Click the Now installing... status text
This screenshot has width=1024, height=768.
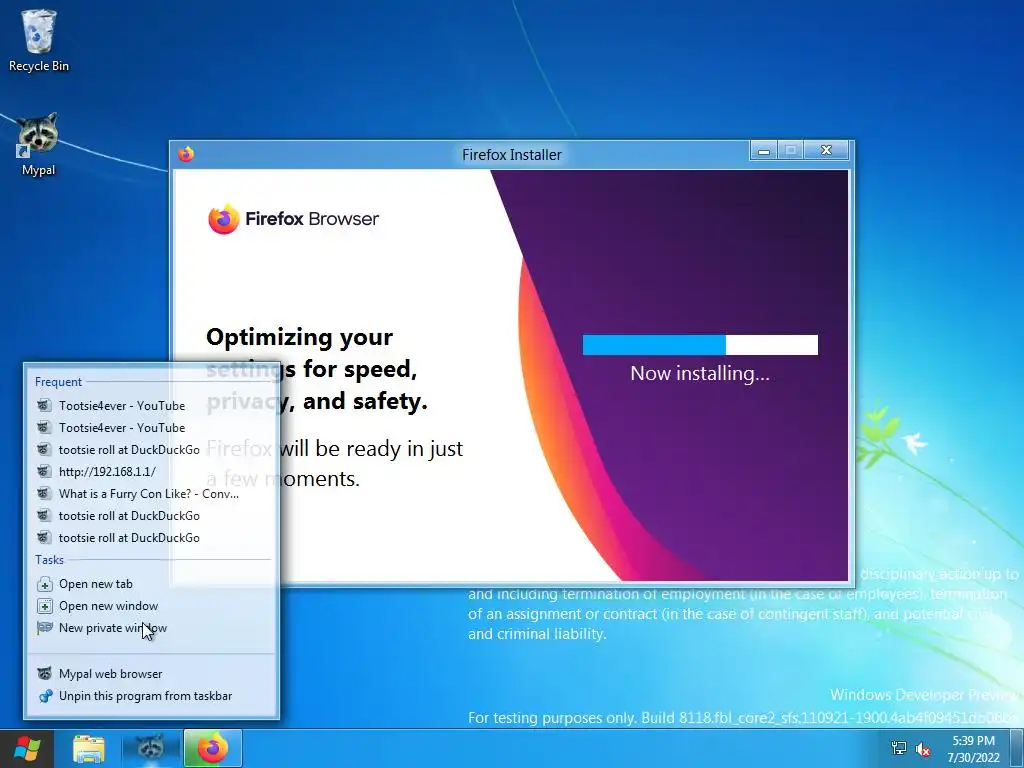point(699,374)
